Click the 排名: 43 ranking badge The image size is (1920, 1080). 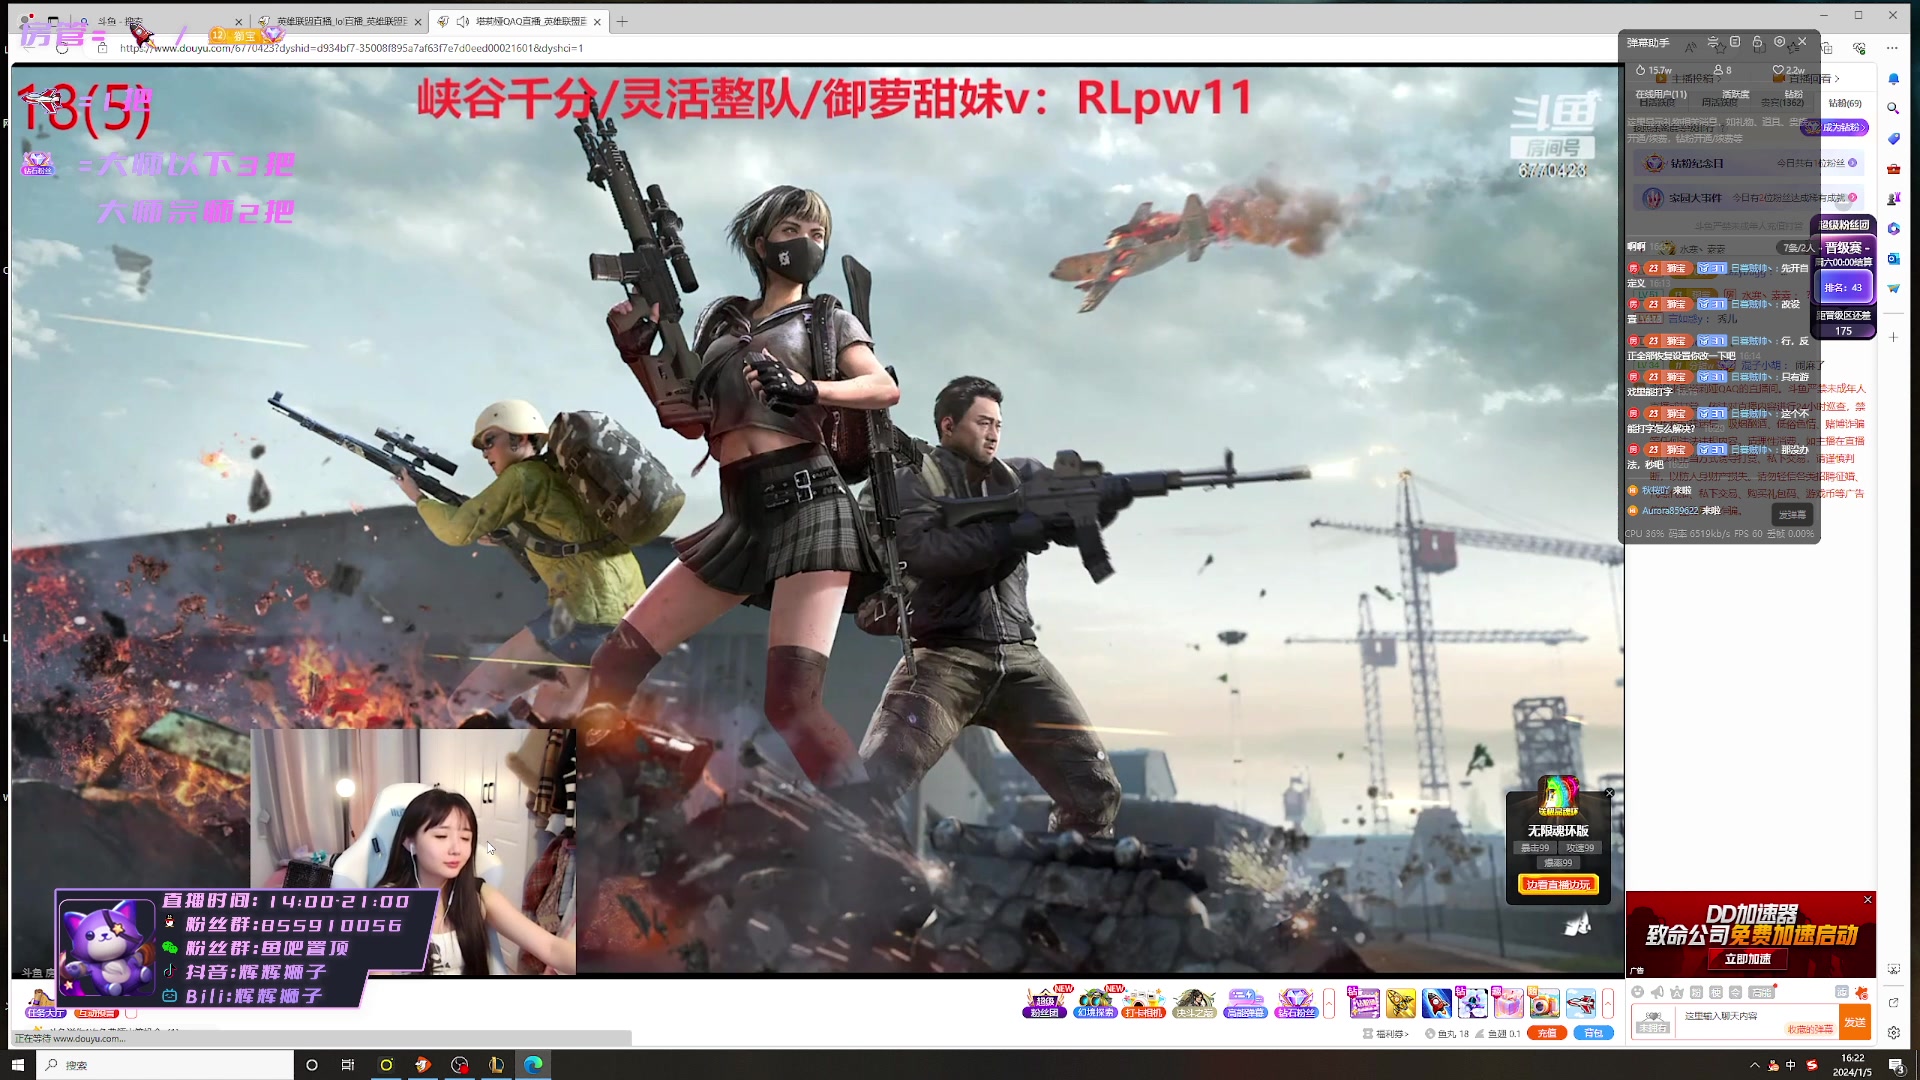[x=1843, y=287]
